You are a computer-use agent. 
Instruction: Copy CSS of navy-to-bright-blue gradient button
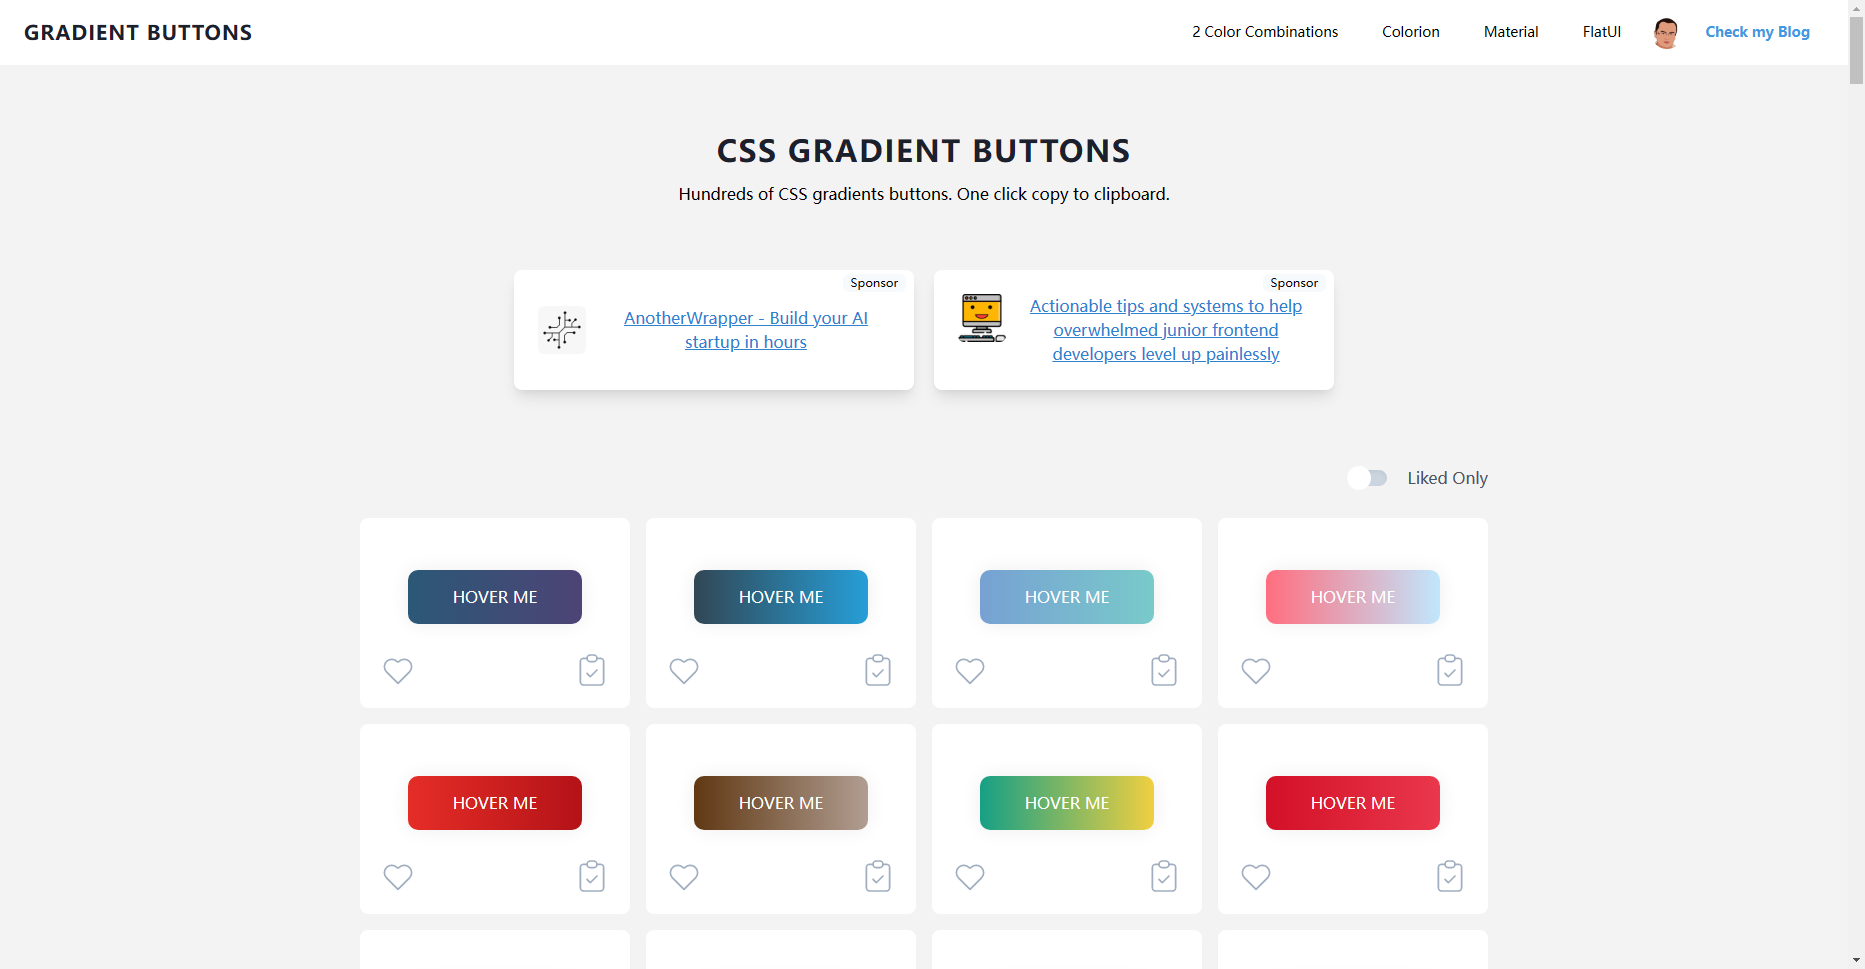pos(878,670)
